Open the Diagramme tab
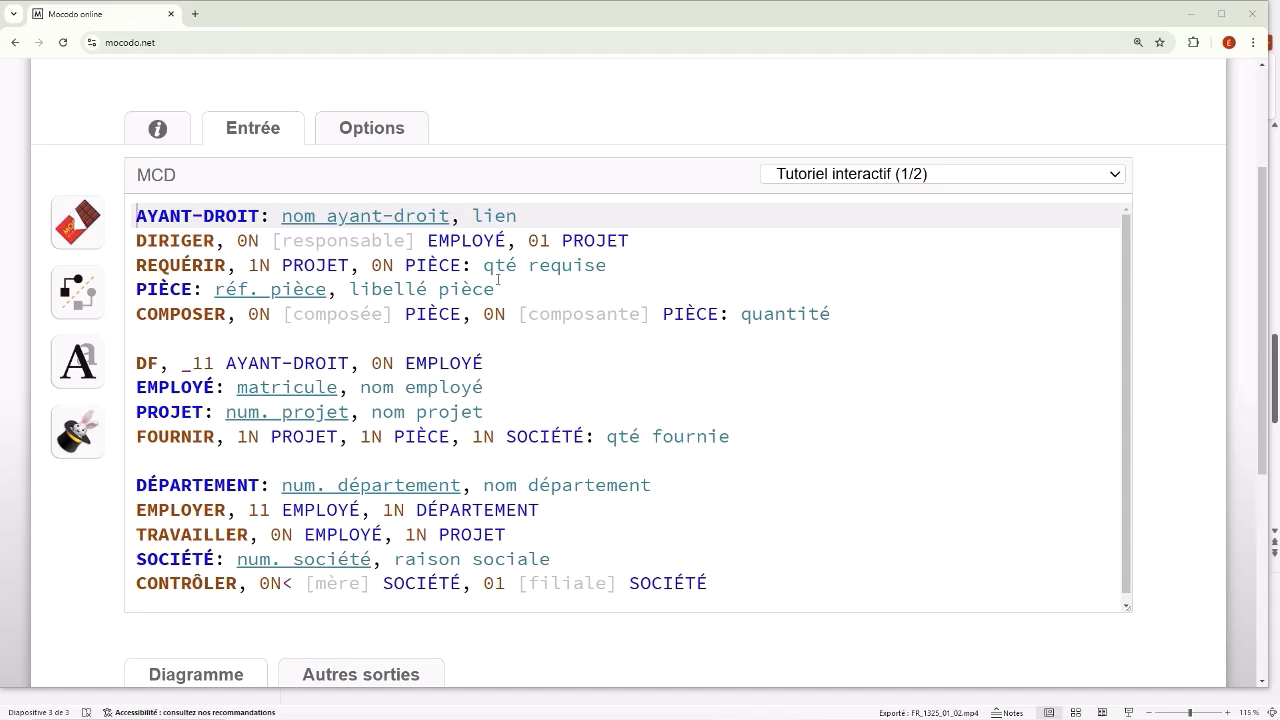Image resolution: width=1280 pixels, height=720 pixels. [x=196, y=675]
